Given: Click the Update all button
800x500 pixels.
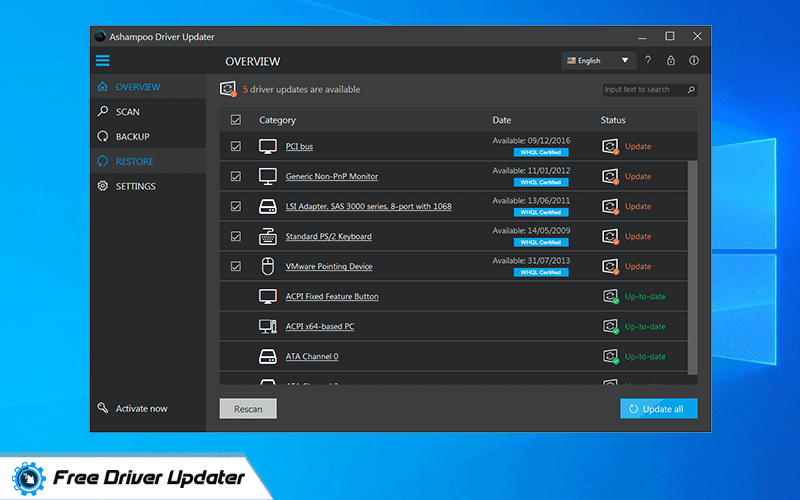Looking at the screenshot, I should (658, 409).
